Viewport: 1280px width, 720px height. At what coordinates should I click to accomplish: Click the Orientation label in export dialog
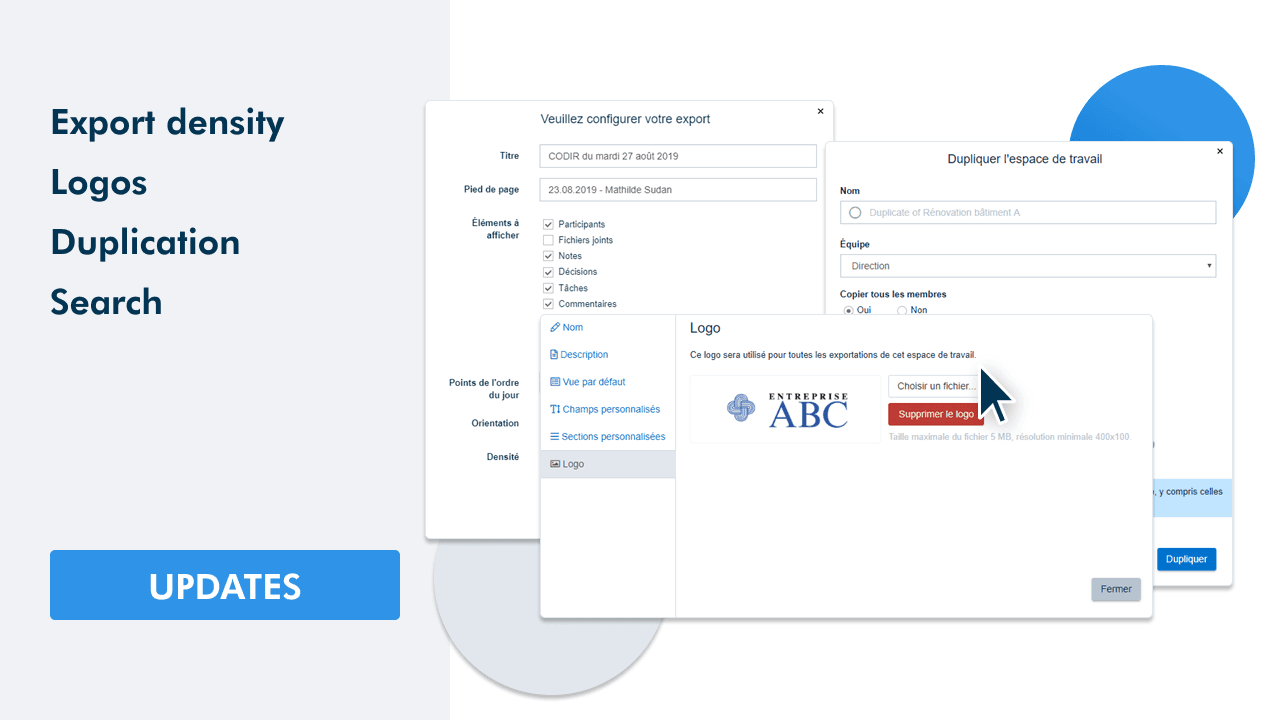point(495,423)
